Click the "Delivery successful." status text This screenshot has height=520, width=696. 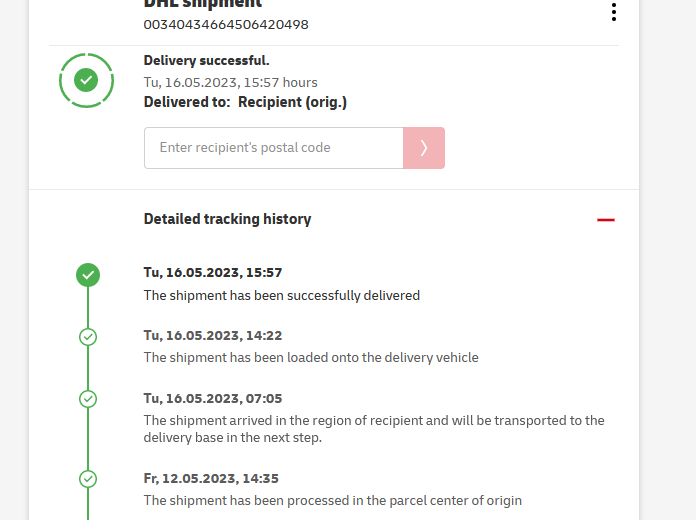click(x=206, y=61)
